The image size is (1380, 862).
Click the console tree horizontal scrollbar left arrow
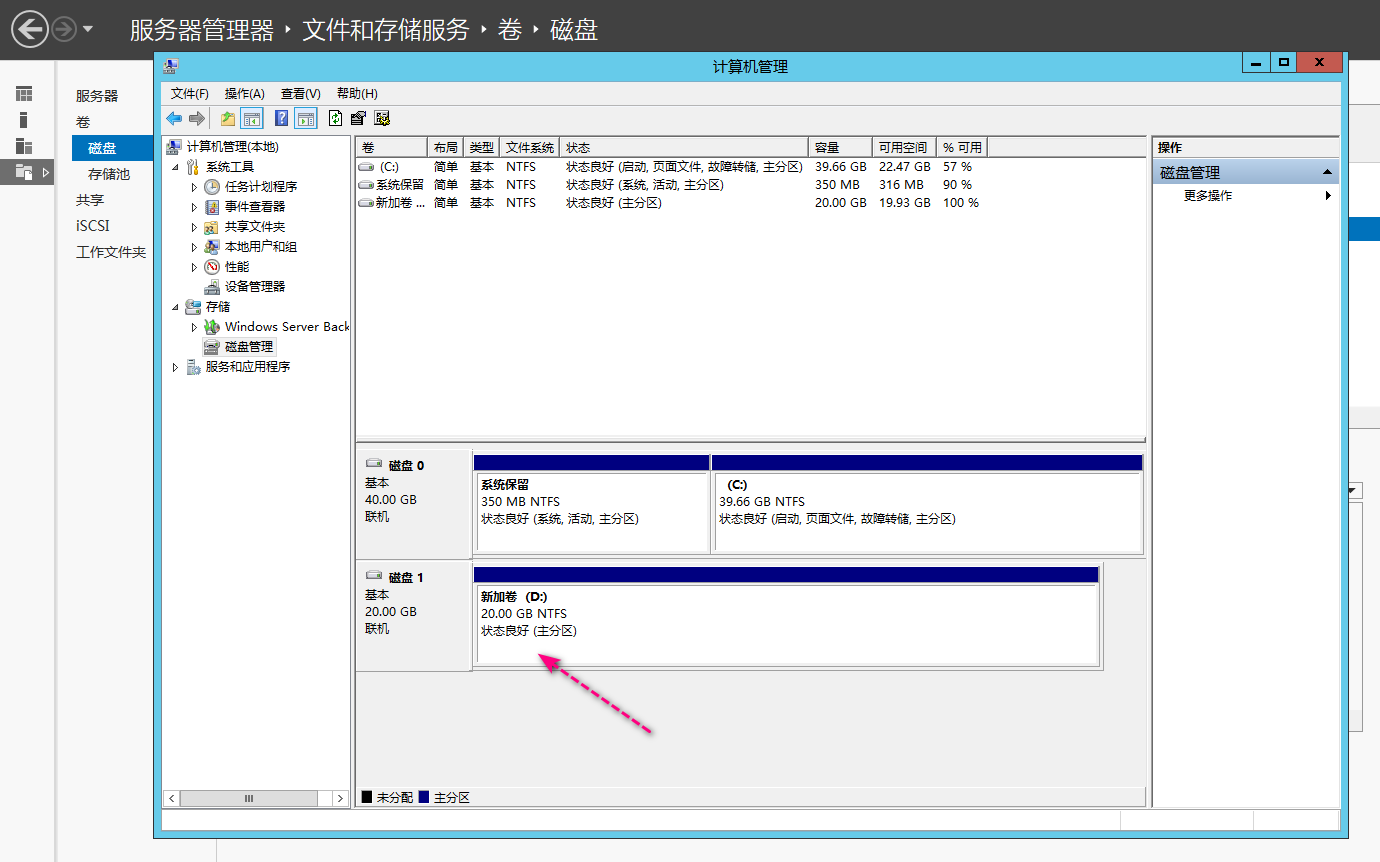click(x=171, y=798)
